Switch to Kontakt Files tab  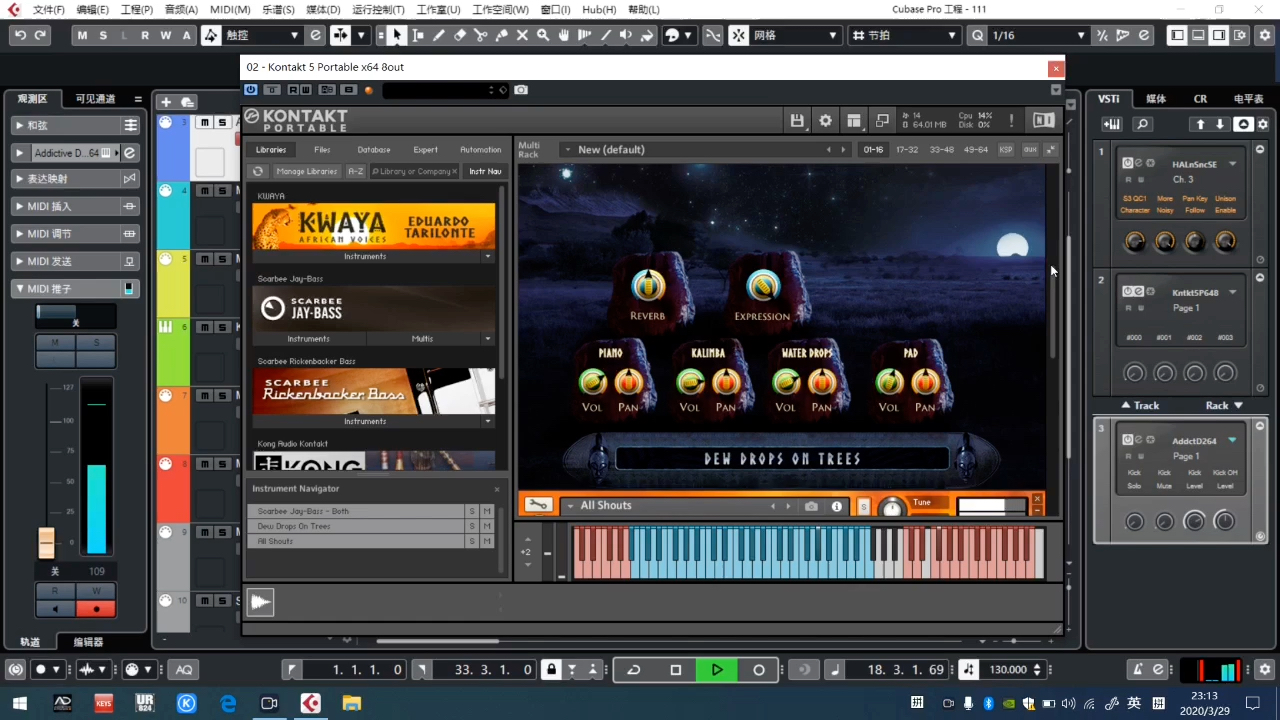pyautogui.click(x=322, y=150)
